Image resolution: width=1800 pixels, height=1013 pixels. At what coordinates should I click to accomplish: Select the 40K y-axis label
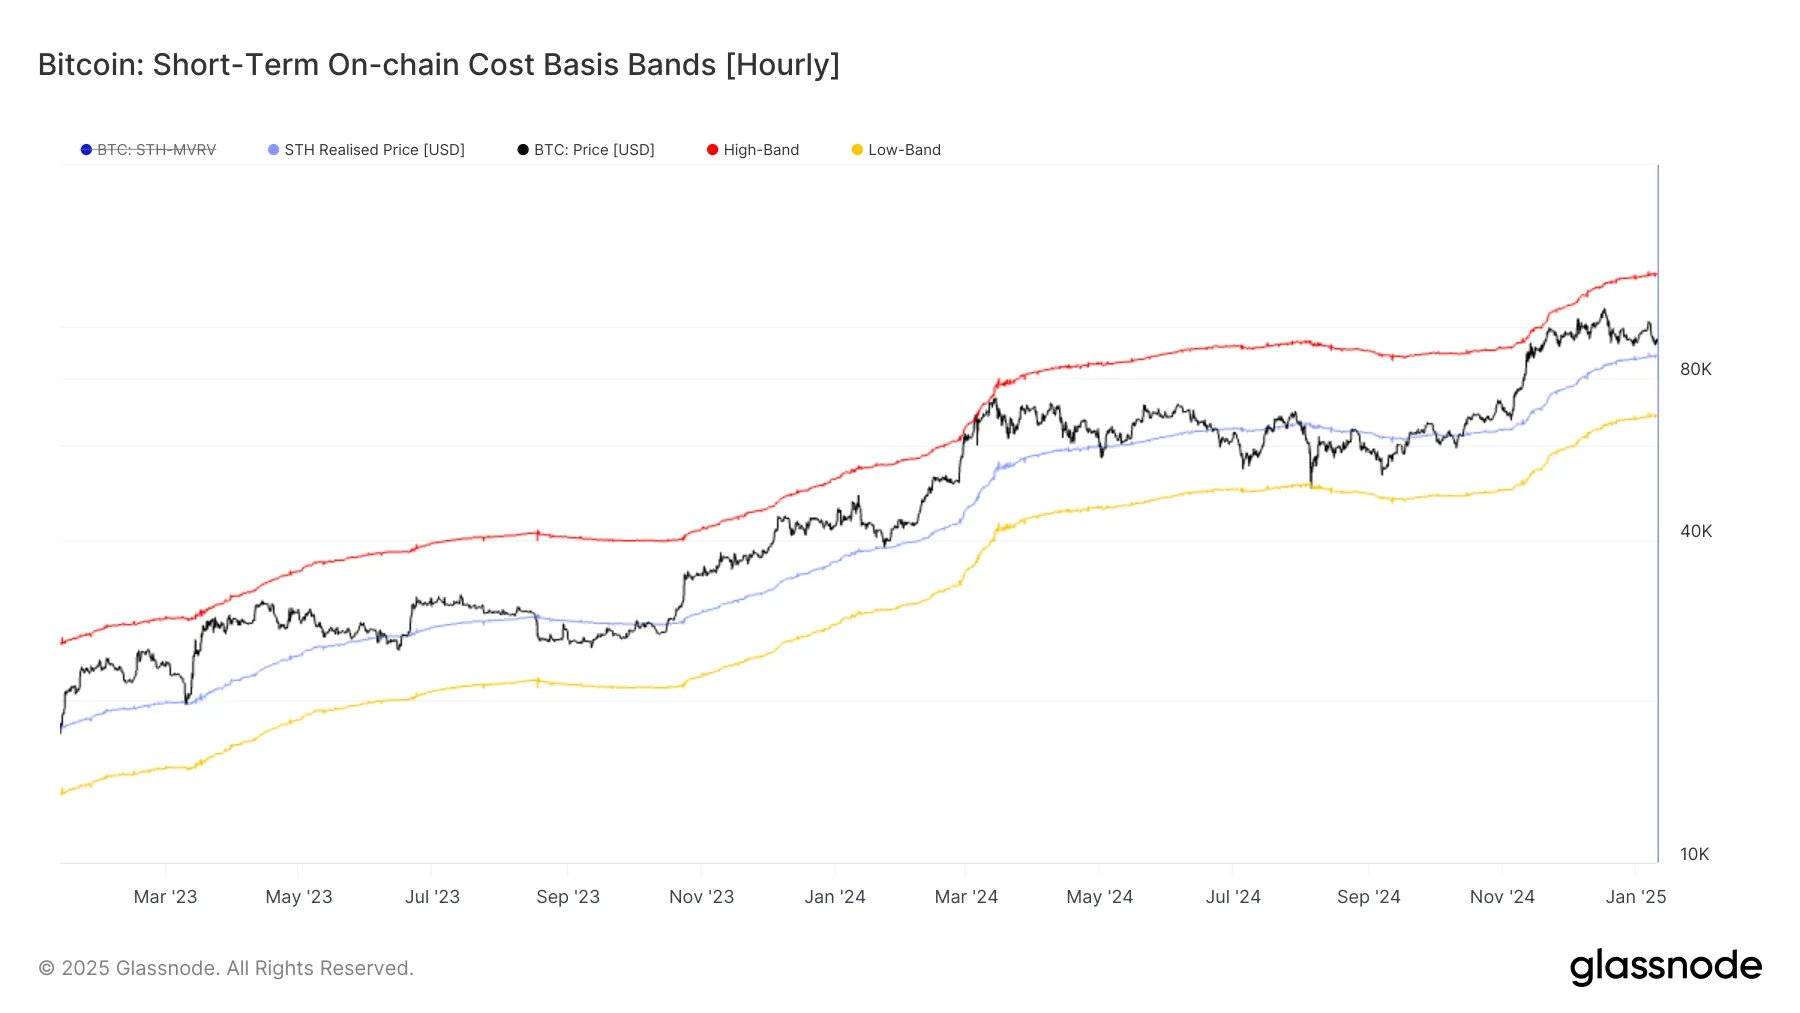(x=1695, y=531)
